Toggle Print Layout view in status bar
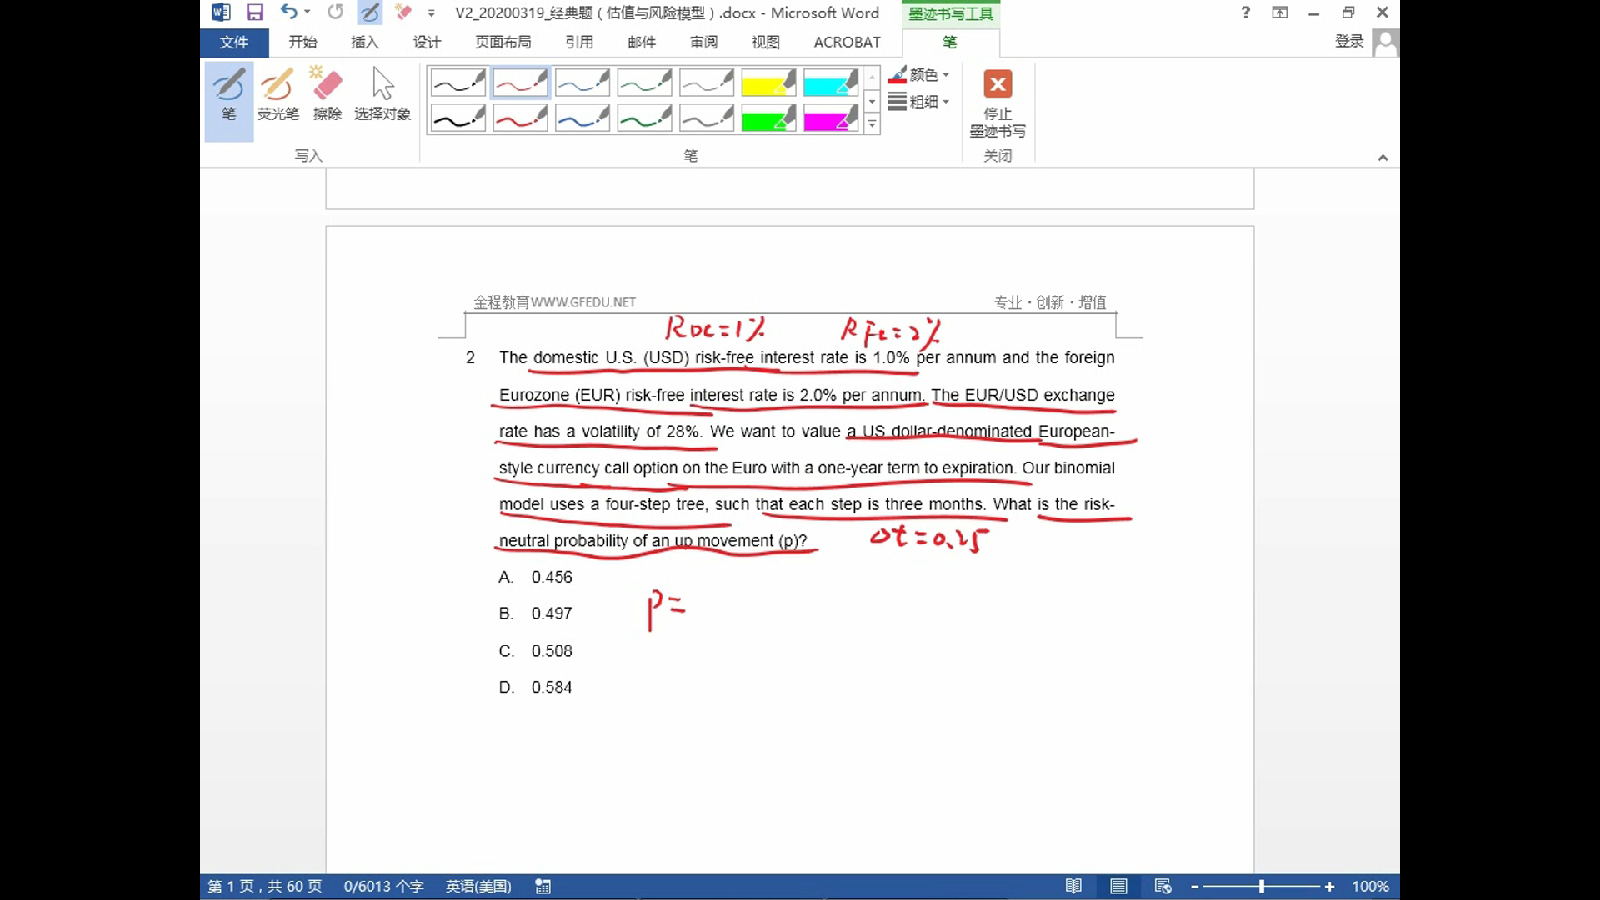Image resolution: width=1600 pixels, height=900 pixels. (x=1118, y=886)
